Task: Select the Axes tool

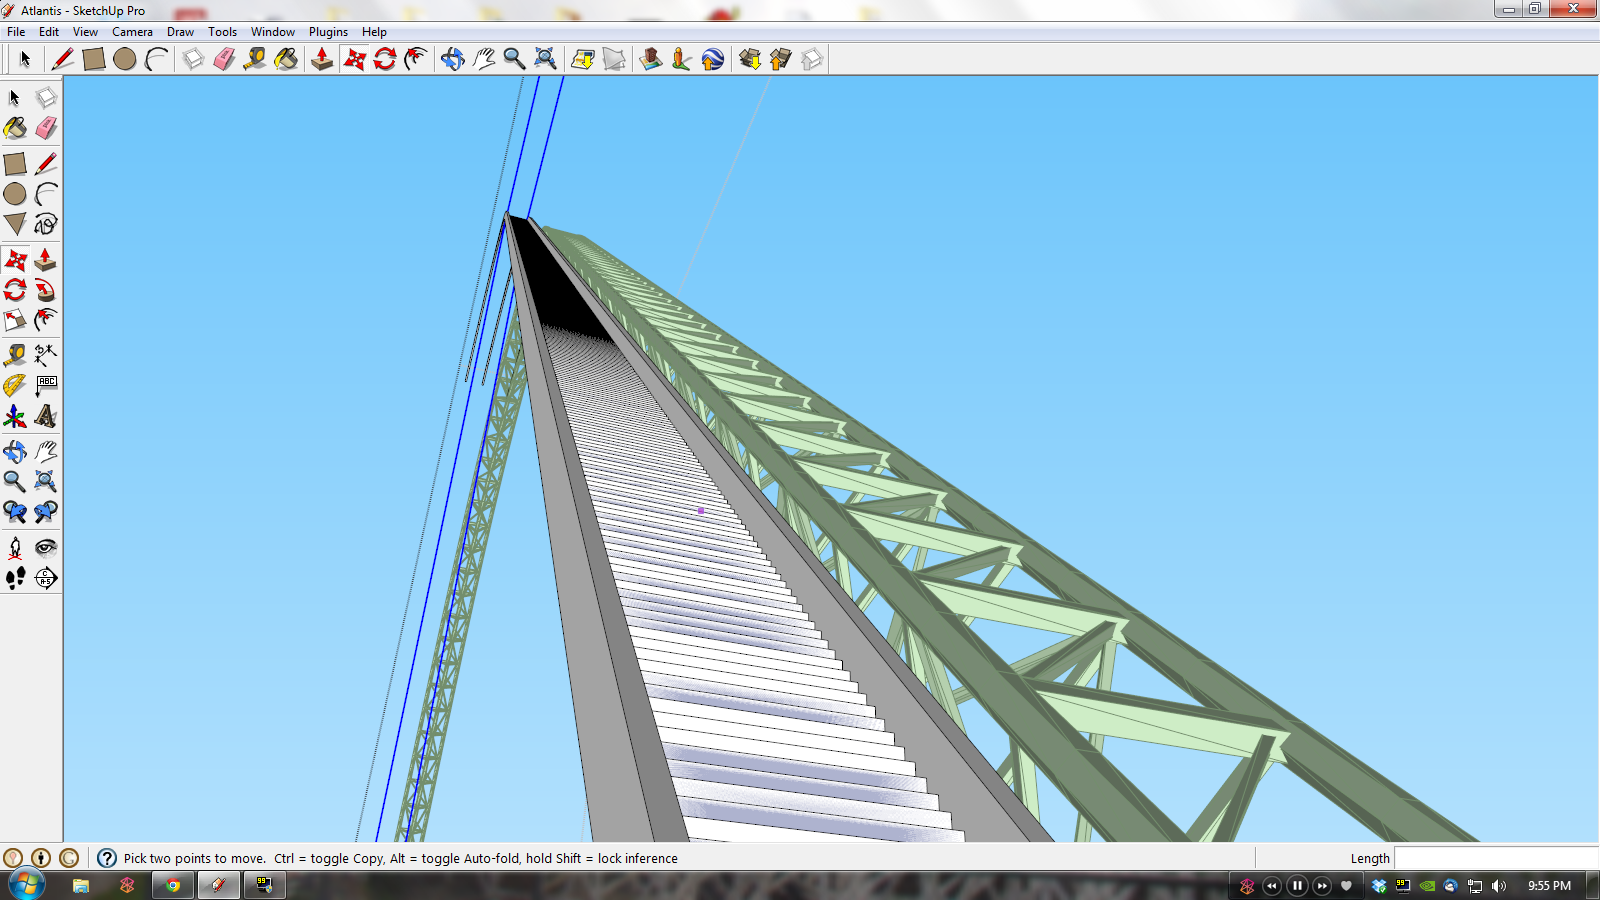Action: click(x=15, y=416)
